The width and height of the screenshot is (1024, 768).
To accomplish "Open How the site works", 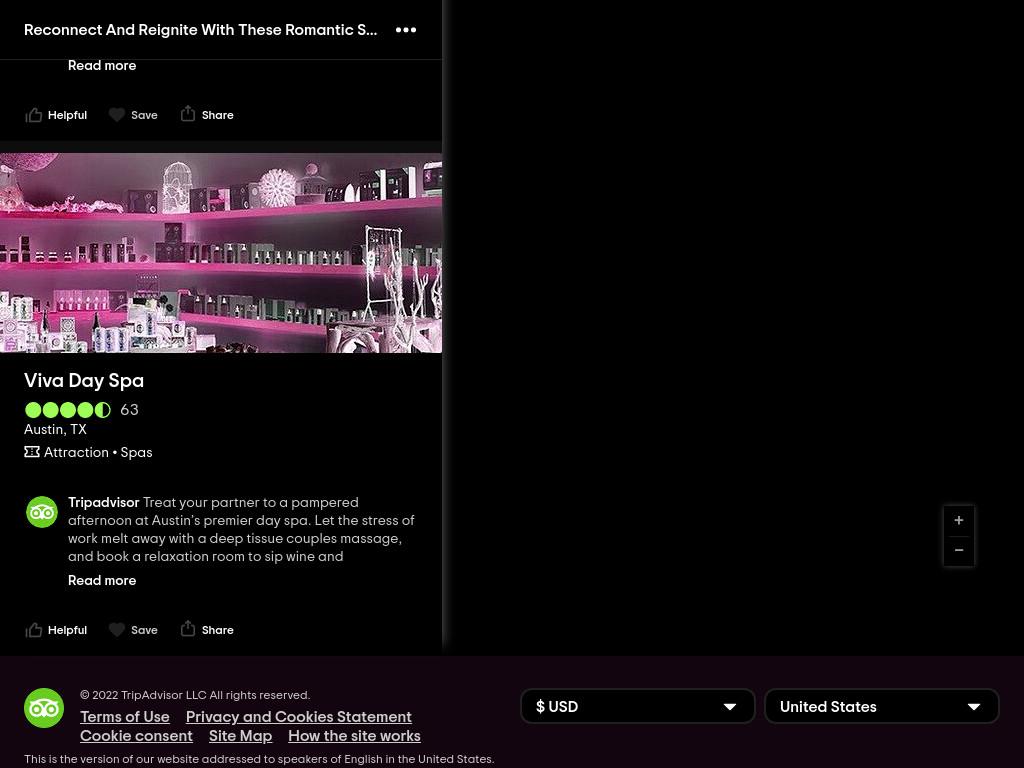I will [354, 736].
